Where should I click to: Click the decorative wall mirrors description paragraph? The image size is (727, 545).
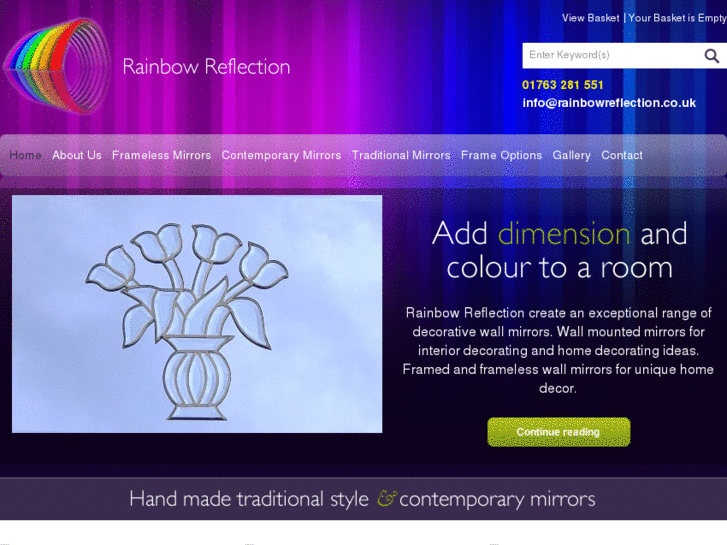coord(558,350)
